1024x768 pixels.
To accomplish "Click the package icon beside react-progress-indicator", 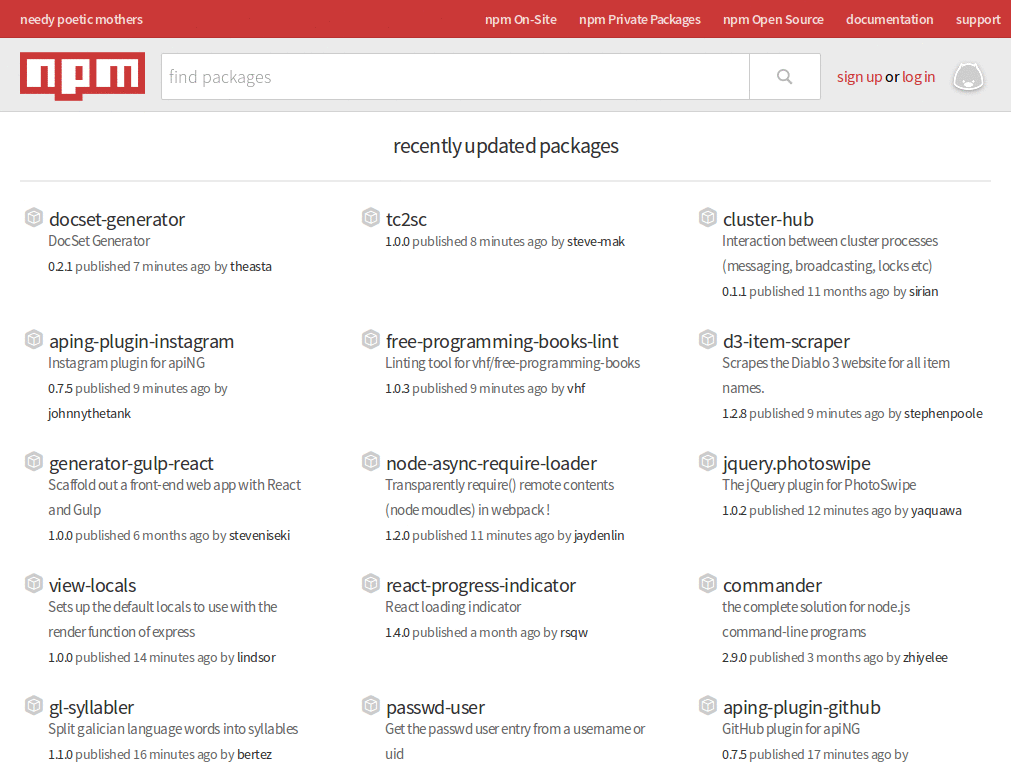I will 371,584.
